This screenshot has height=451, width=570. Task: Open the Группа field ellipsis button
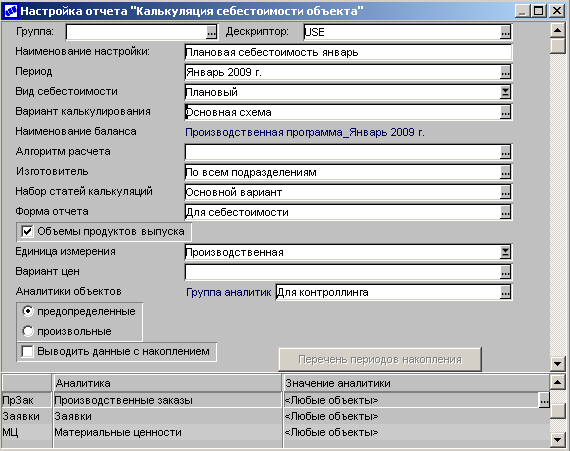[212, 32]
